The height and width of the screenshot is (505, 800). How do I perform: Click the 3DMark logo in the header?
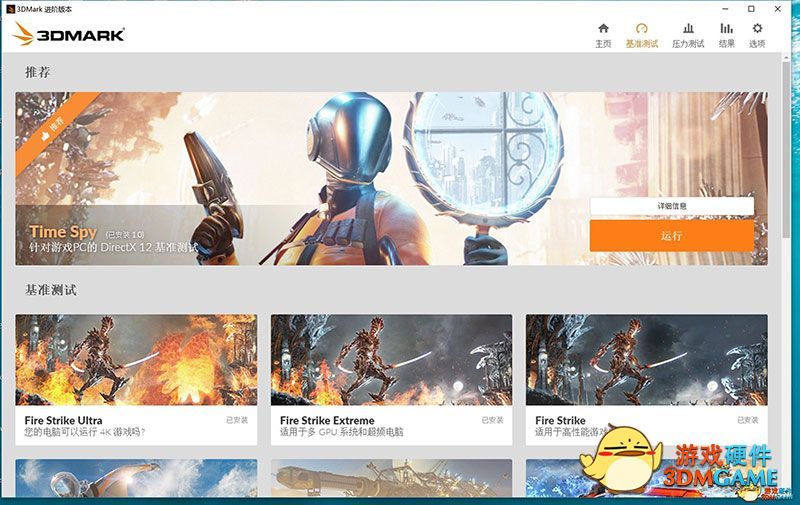(x=68, y=34)
